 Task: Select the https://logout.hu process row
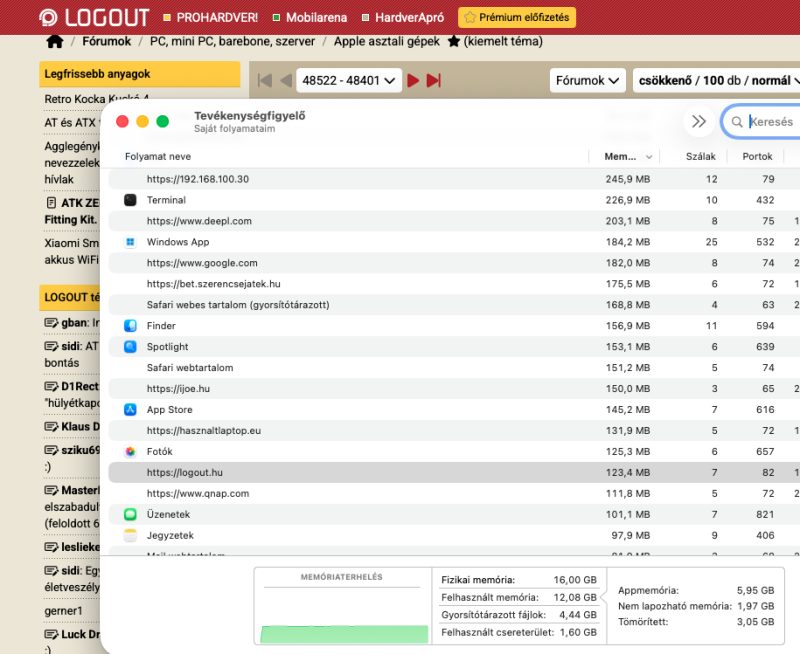pyautogui.click(x=454, y=472)
